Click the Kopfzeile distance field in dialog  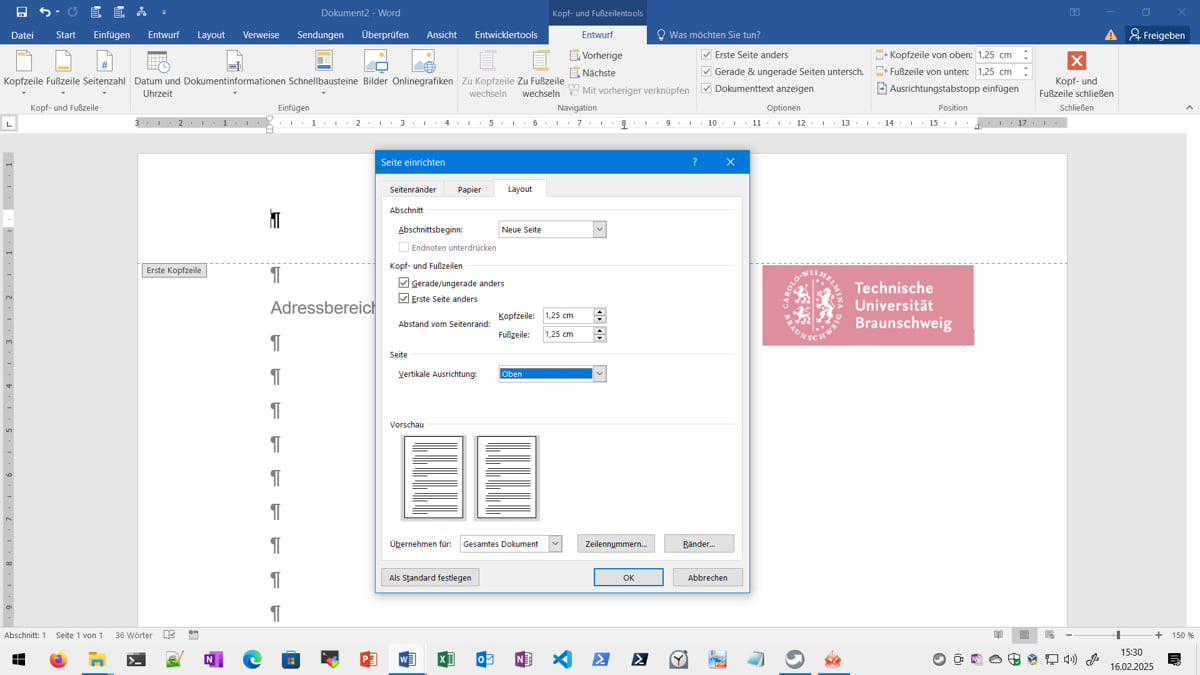click(x=568, y=315)
